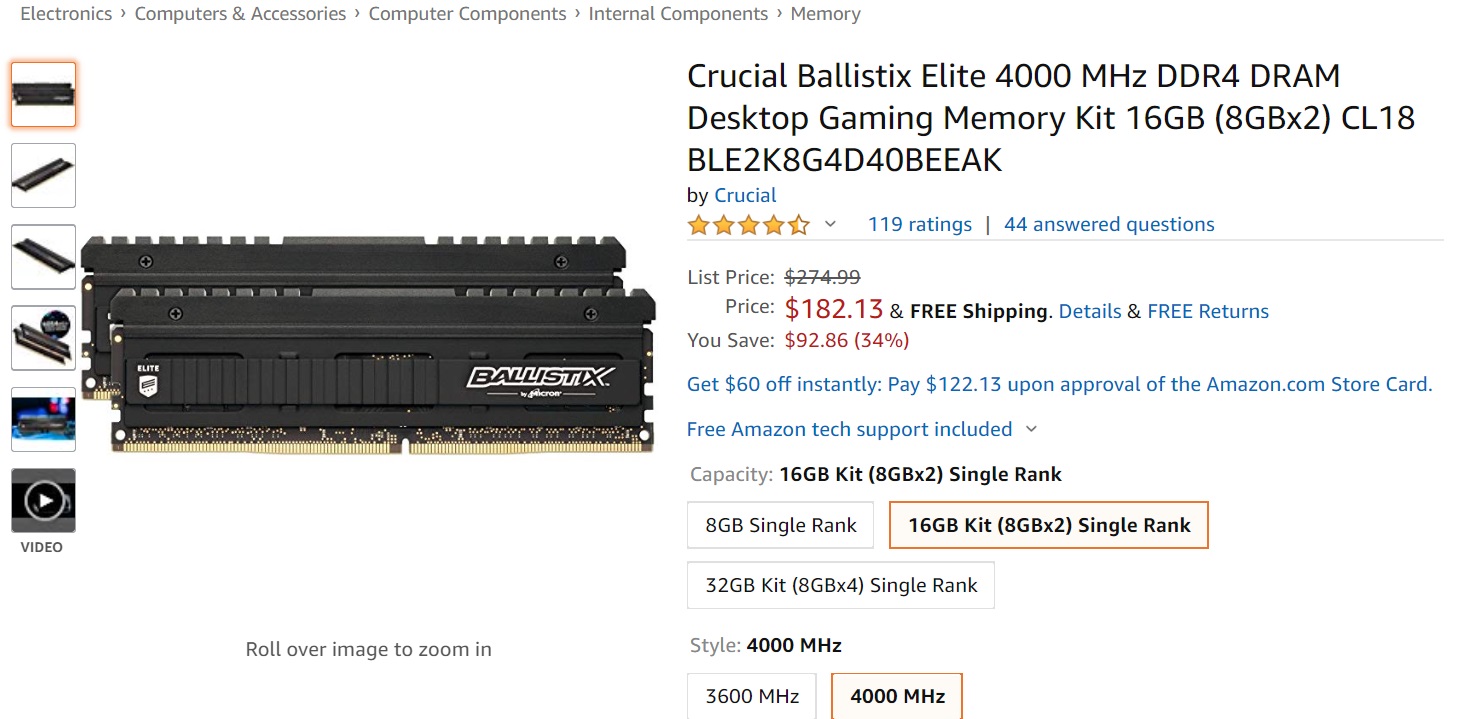Viewport: 1464px width, 719px height.
Task: Click the main Ballistix product image
Action: tap(368, 345)
